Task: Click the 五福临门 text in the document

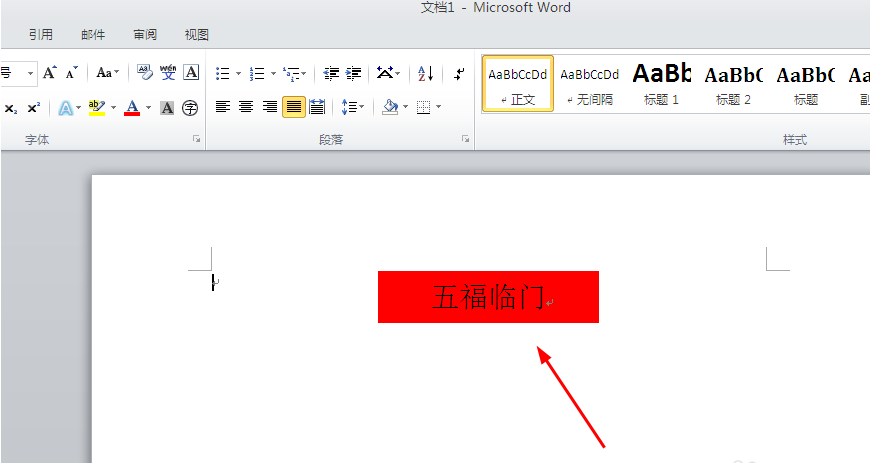Action: click(x=488, y=297)
